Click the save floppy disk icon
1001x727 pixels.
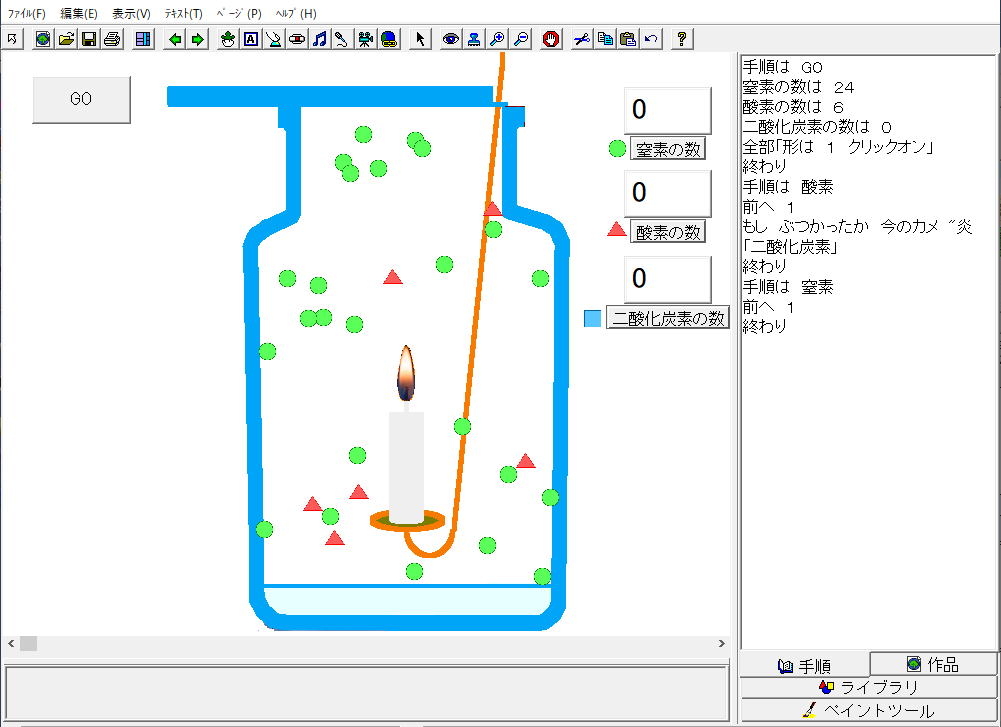point(89,39)
